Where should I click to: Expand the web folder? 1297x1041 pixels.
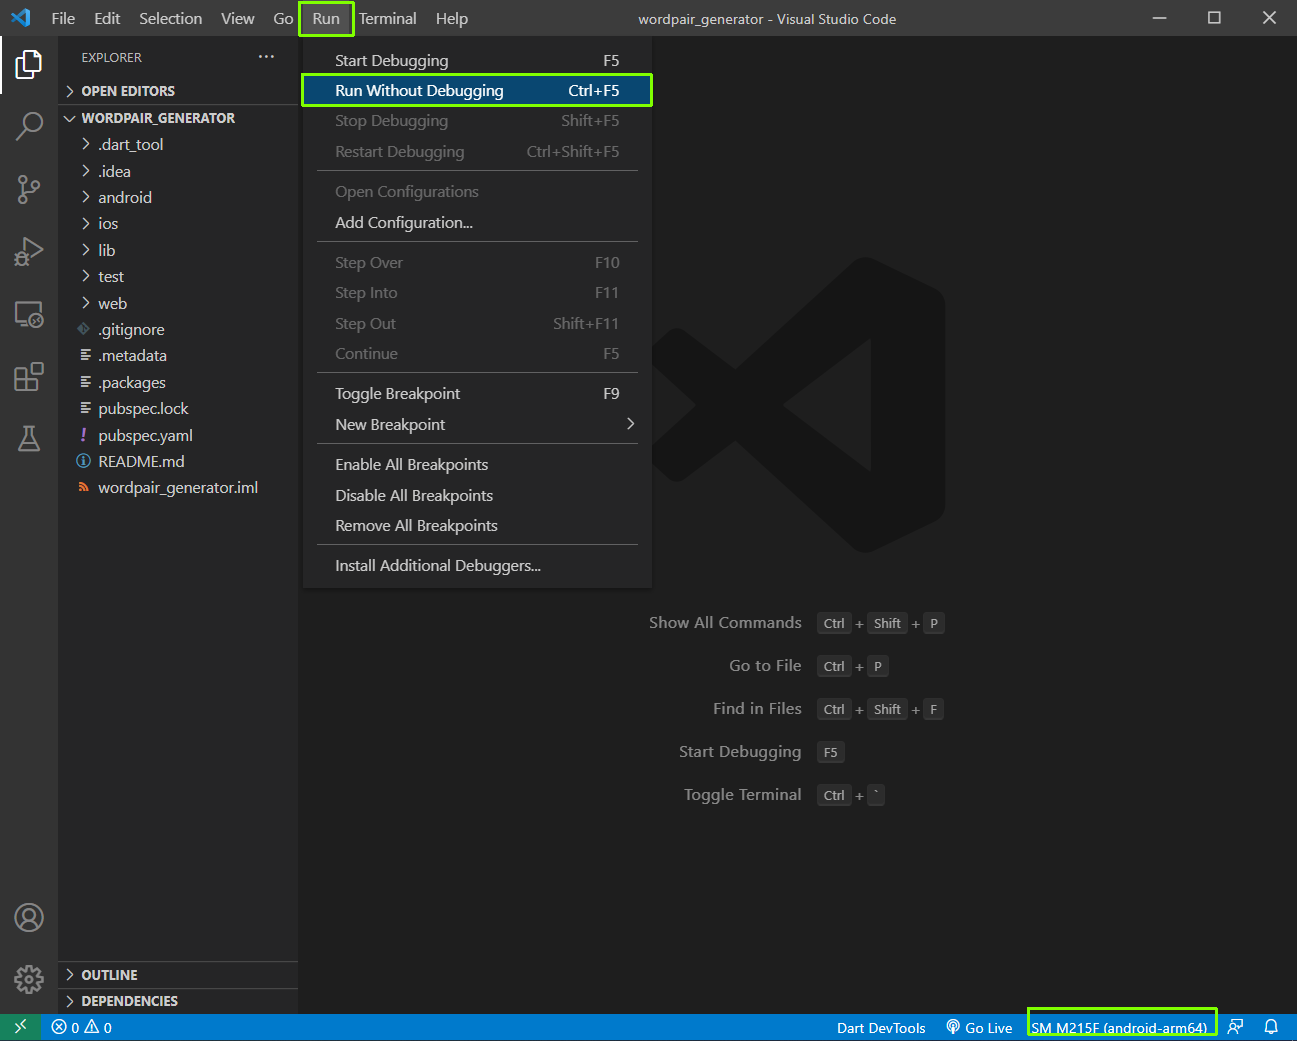(178, 303)
